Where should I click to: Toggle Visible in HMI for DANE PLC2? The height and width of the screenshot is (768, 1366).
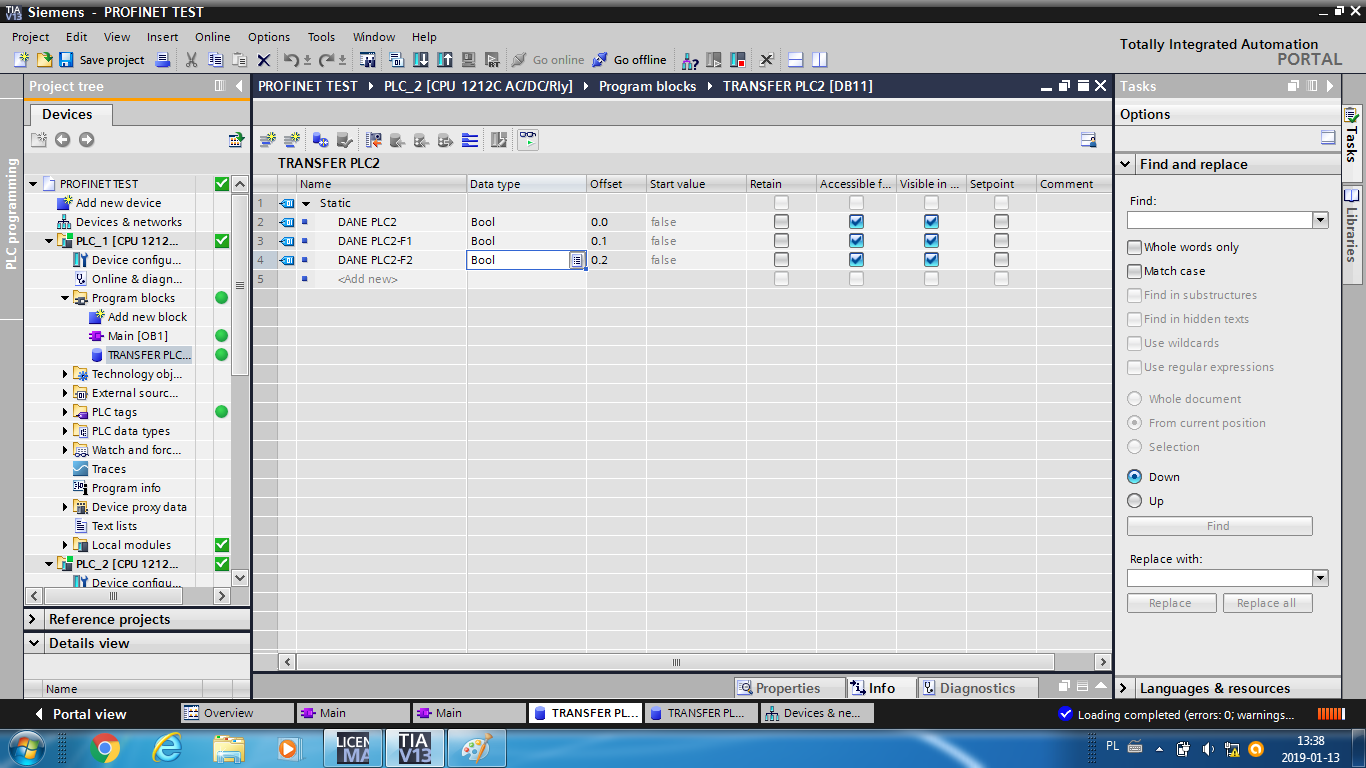(x=931, y=222)
